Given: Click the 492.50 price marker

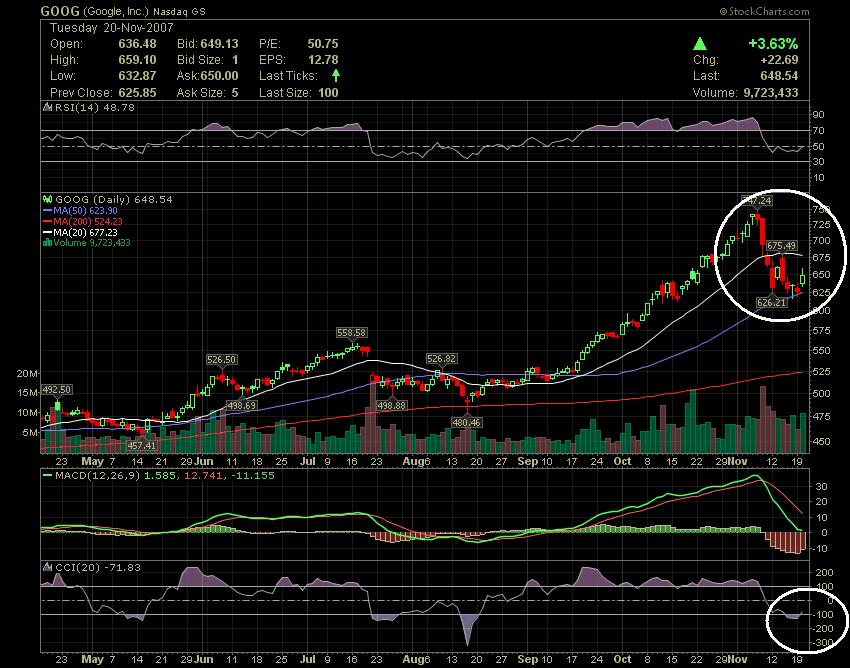Looking at the screenshot, I should click(57, 390).
